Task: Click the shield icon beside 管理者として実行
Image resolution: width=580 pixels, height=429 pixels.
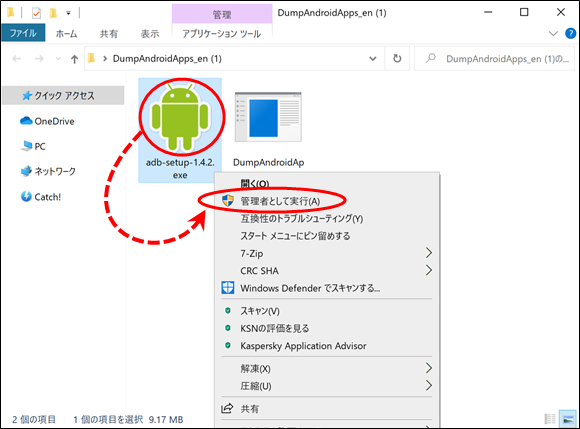Action: click(228, 201)
